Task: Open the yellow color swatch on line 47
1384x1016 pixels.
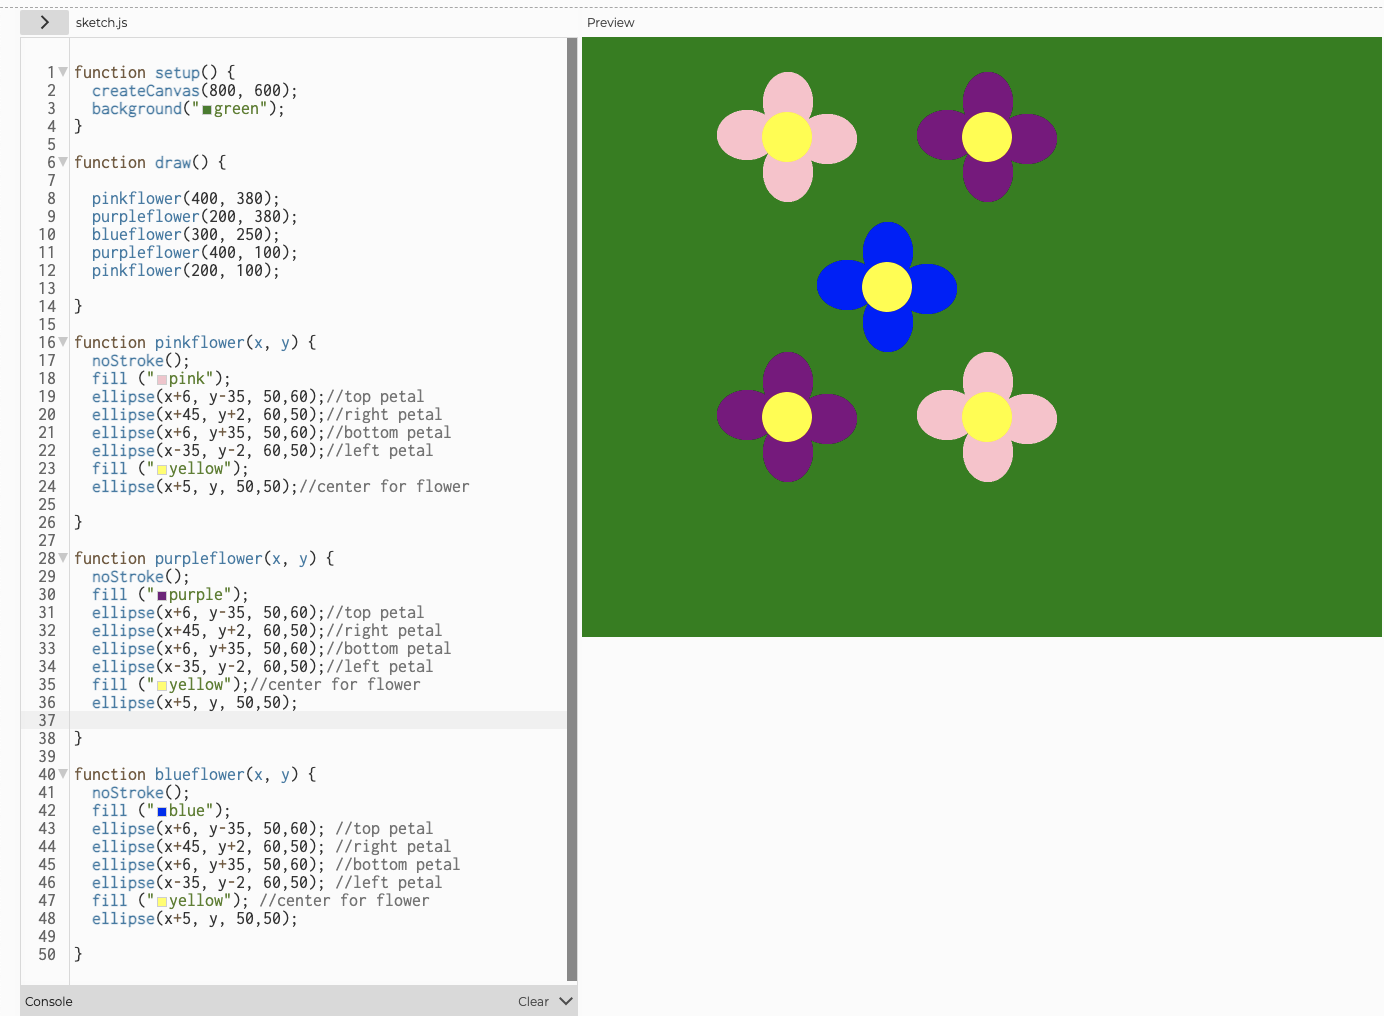Action: pyautogui.click(x=162, y=902)
